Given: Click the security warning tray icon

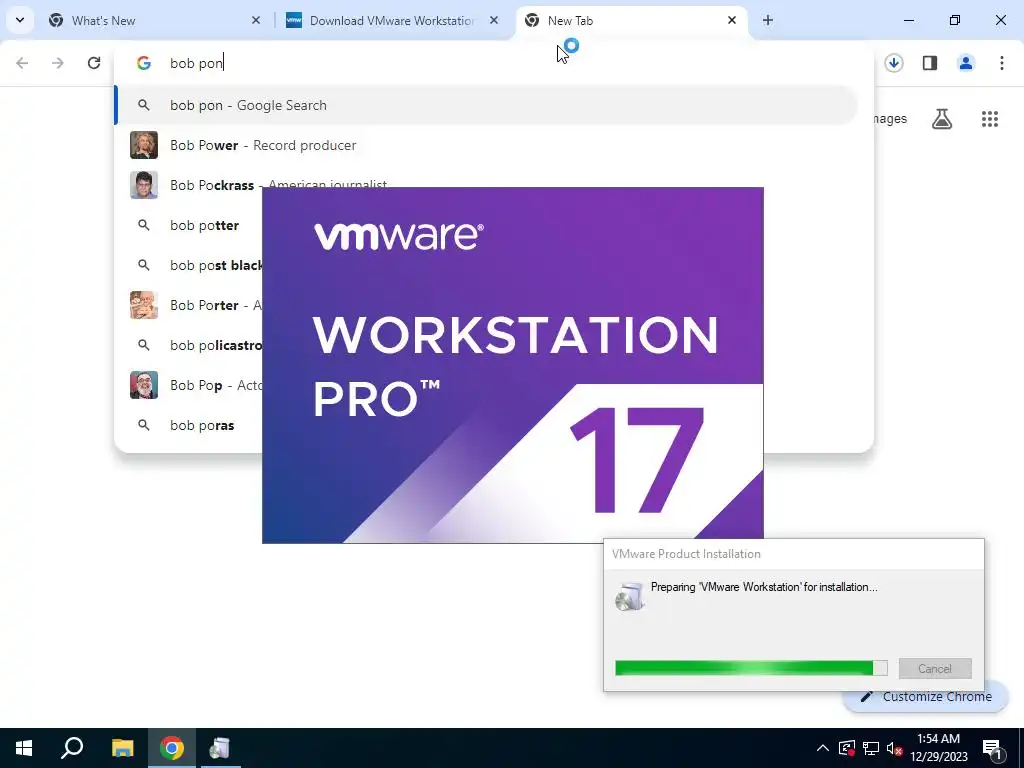Looking at the screenshot, I should (x=847, y=748).
